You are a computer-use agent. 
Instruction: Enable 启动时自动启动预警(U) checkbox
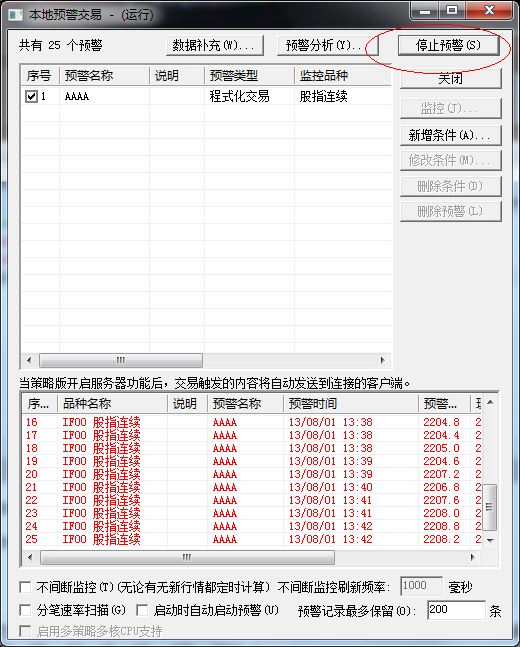(142, 610)
